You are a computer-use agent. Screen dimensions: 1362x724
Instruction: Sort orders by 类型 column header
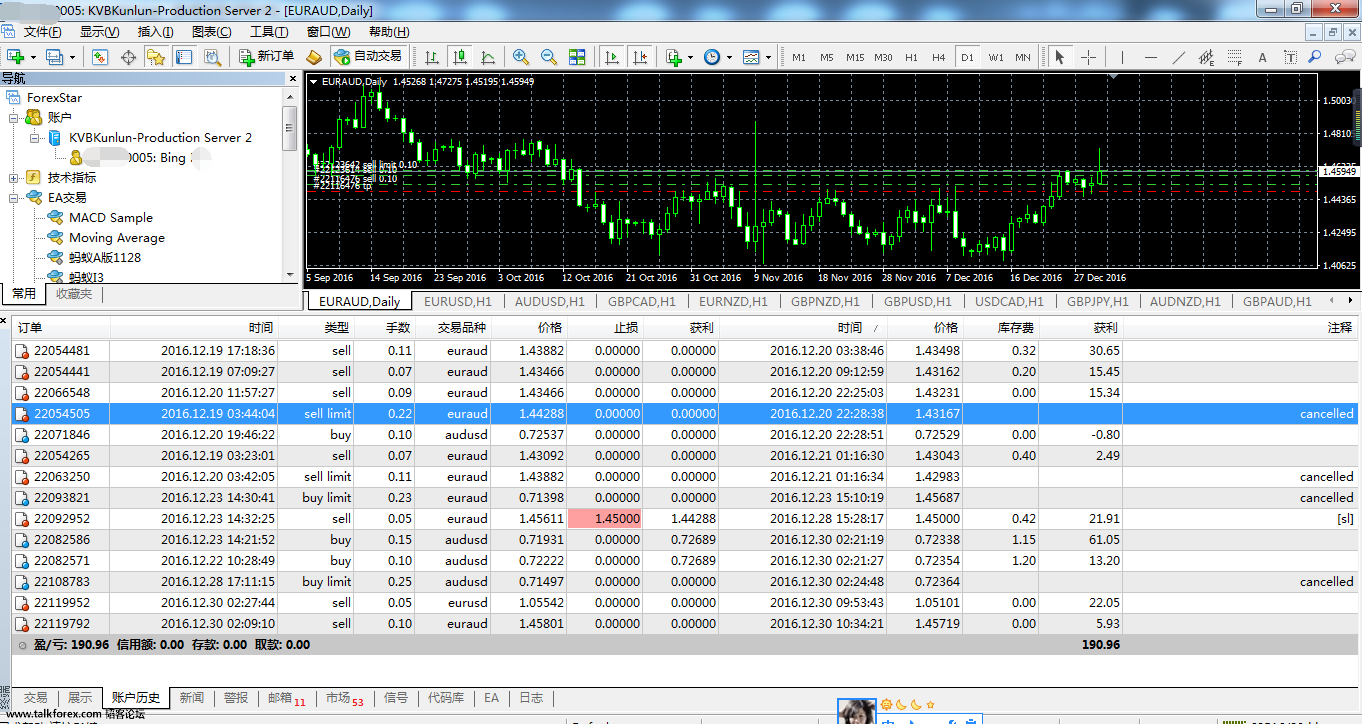click(337, 328)
